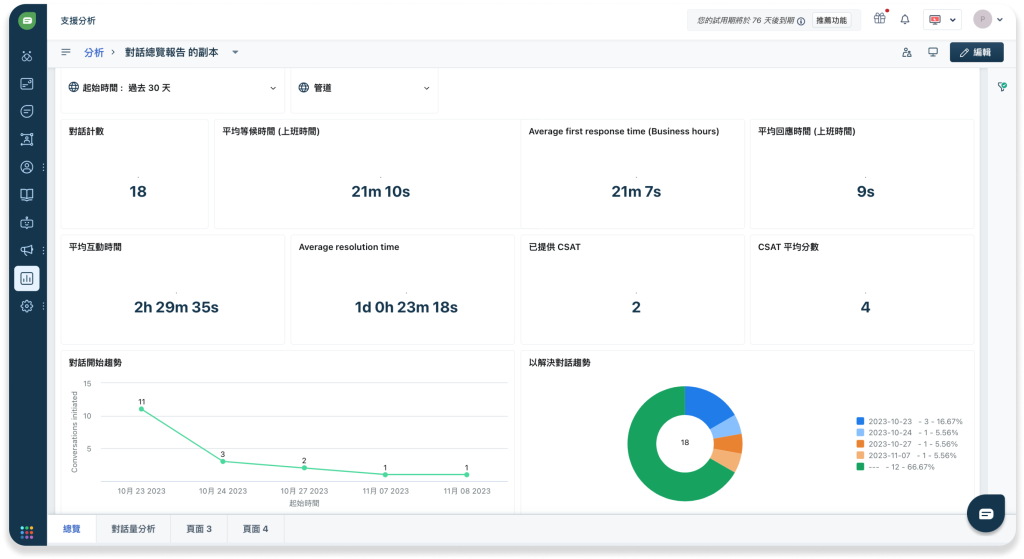Open the bot icon in sidebar
This screenshot has width=1024, height=559.
click(x=27, y=223)
